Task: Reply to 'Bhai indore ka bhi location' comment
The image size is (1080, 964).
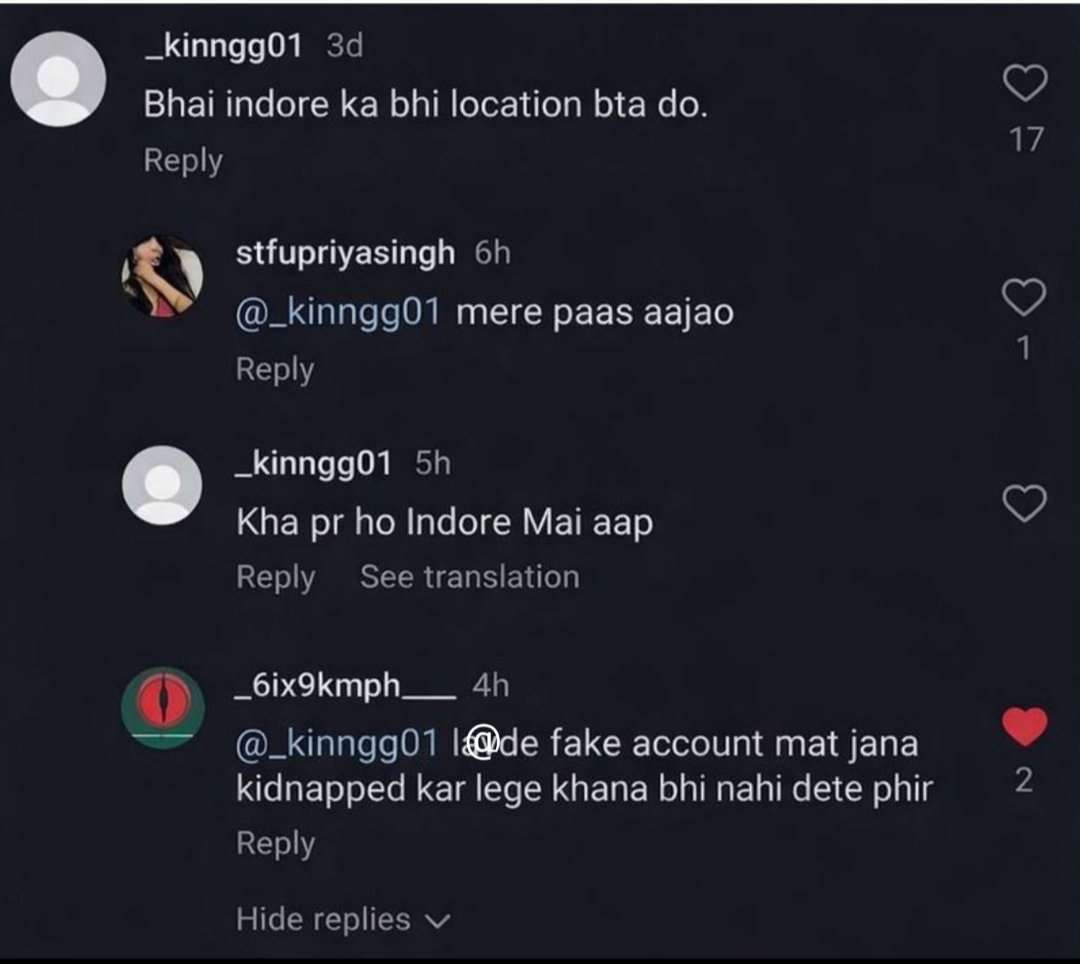Action: pyautogui.click(x=183, y=160)
